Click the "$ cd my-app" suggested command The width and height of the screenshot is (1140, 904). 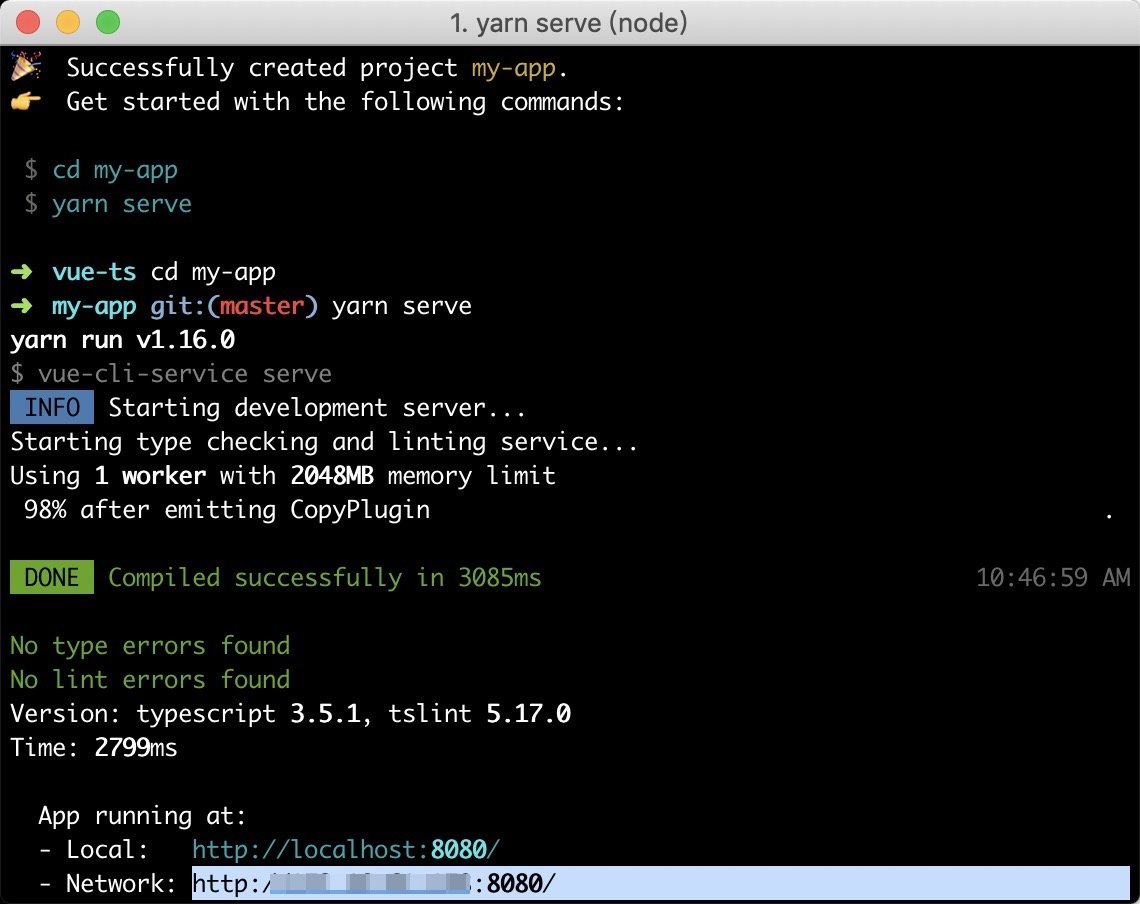102,170
